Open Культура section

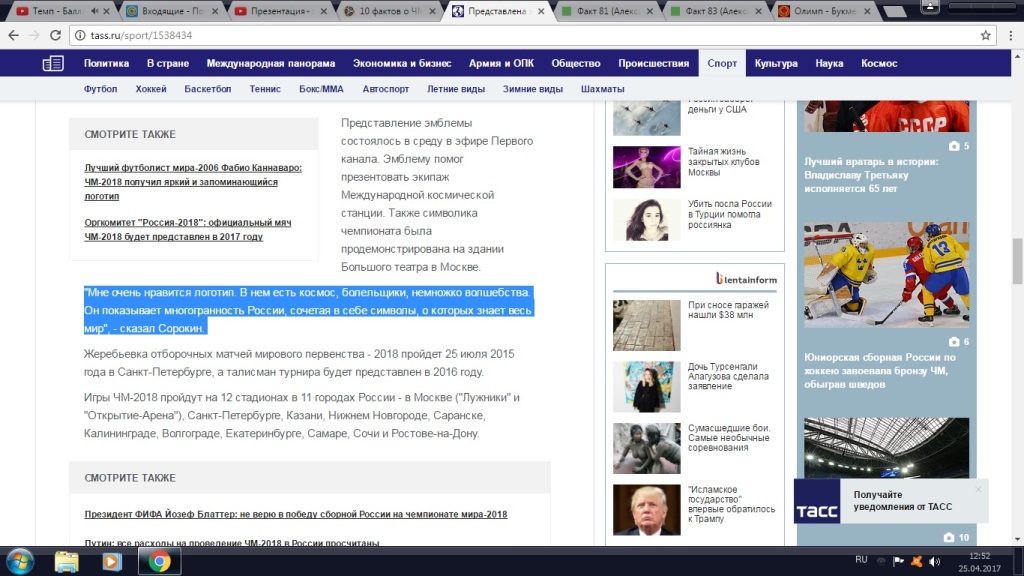click(x=776, y=63)
